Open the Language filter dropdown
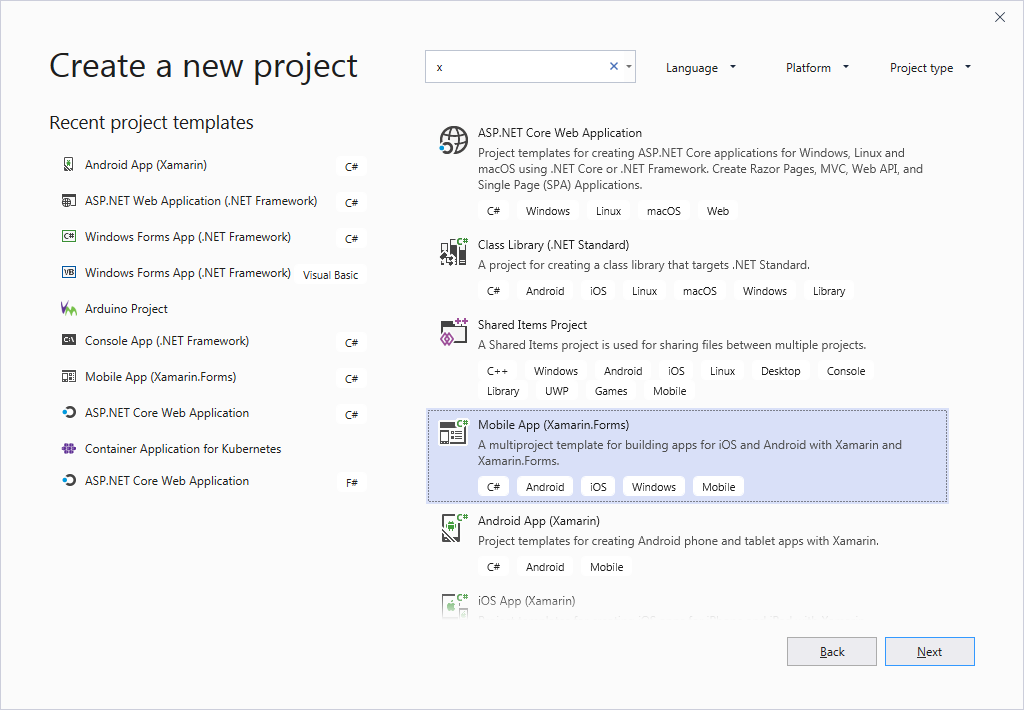The width and height of the screenshot is (1024, 710). click(x=701, y=68)
